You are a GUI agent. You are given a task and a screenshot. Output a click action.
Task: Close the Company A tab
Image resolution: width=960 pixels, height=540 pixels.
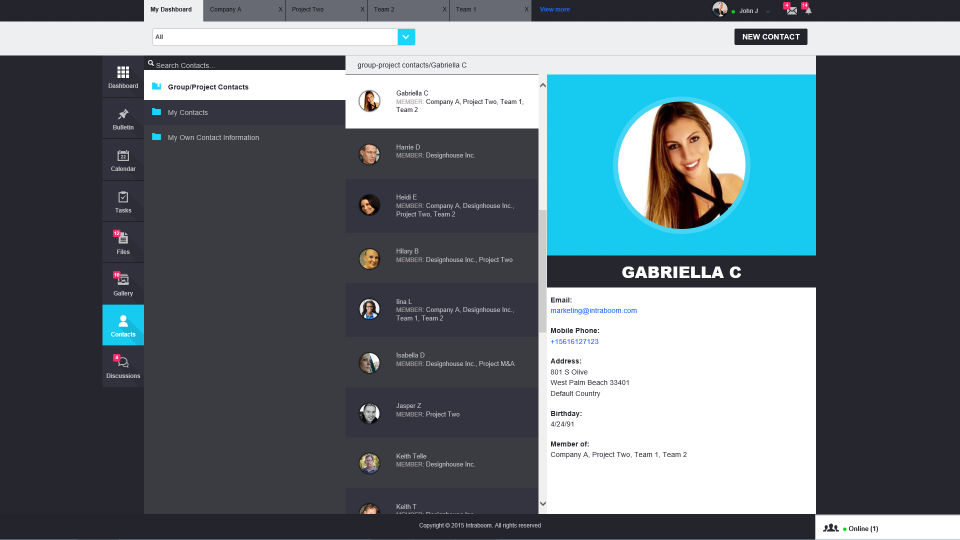point(280,10)
